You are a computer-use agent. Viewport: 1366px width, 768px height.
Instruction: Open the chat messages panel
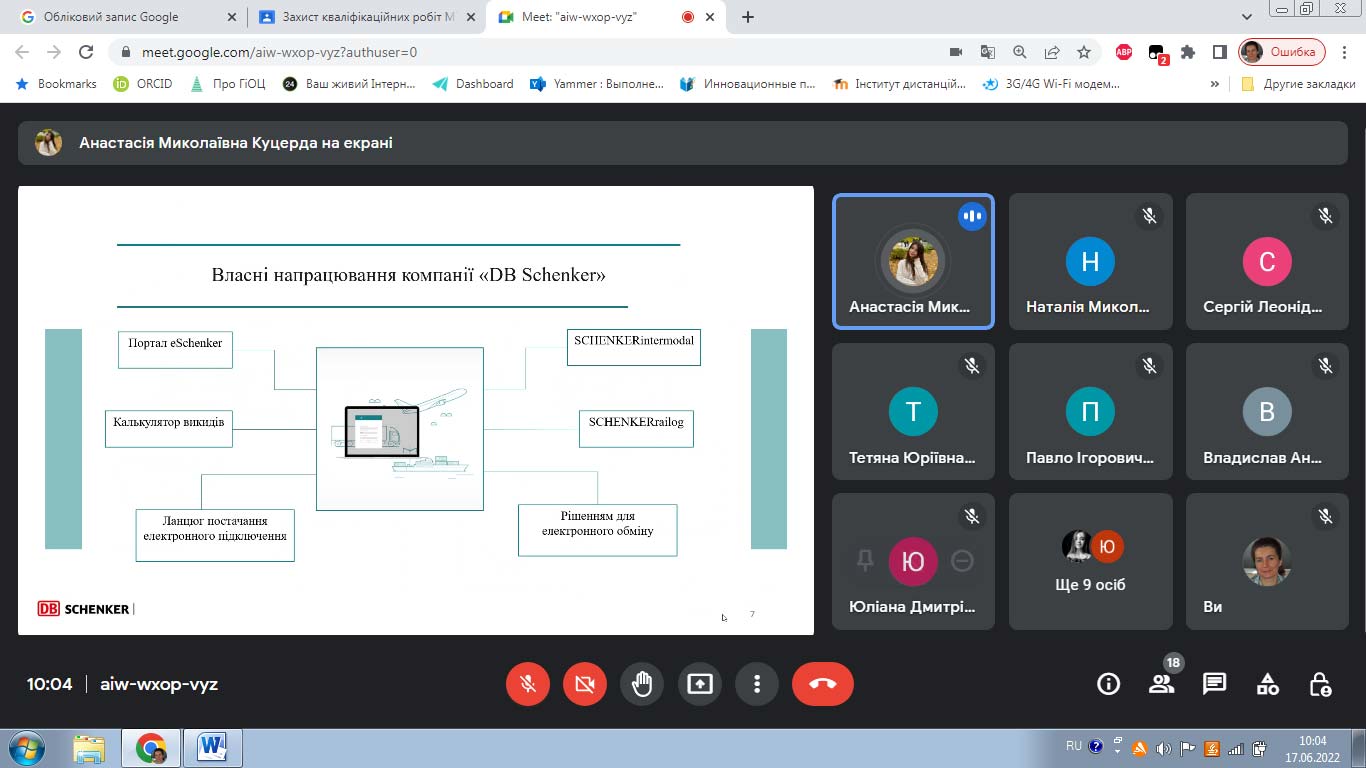click(1214, 684)
